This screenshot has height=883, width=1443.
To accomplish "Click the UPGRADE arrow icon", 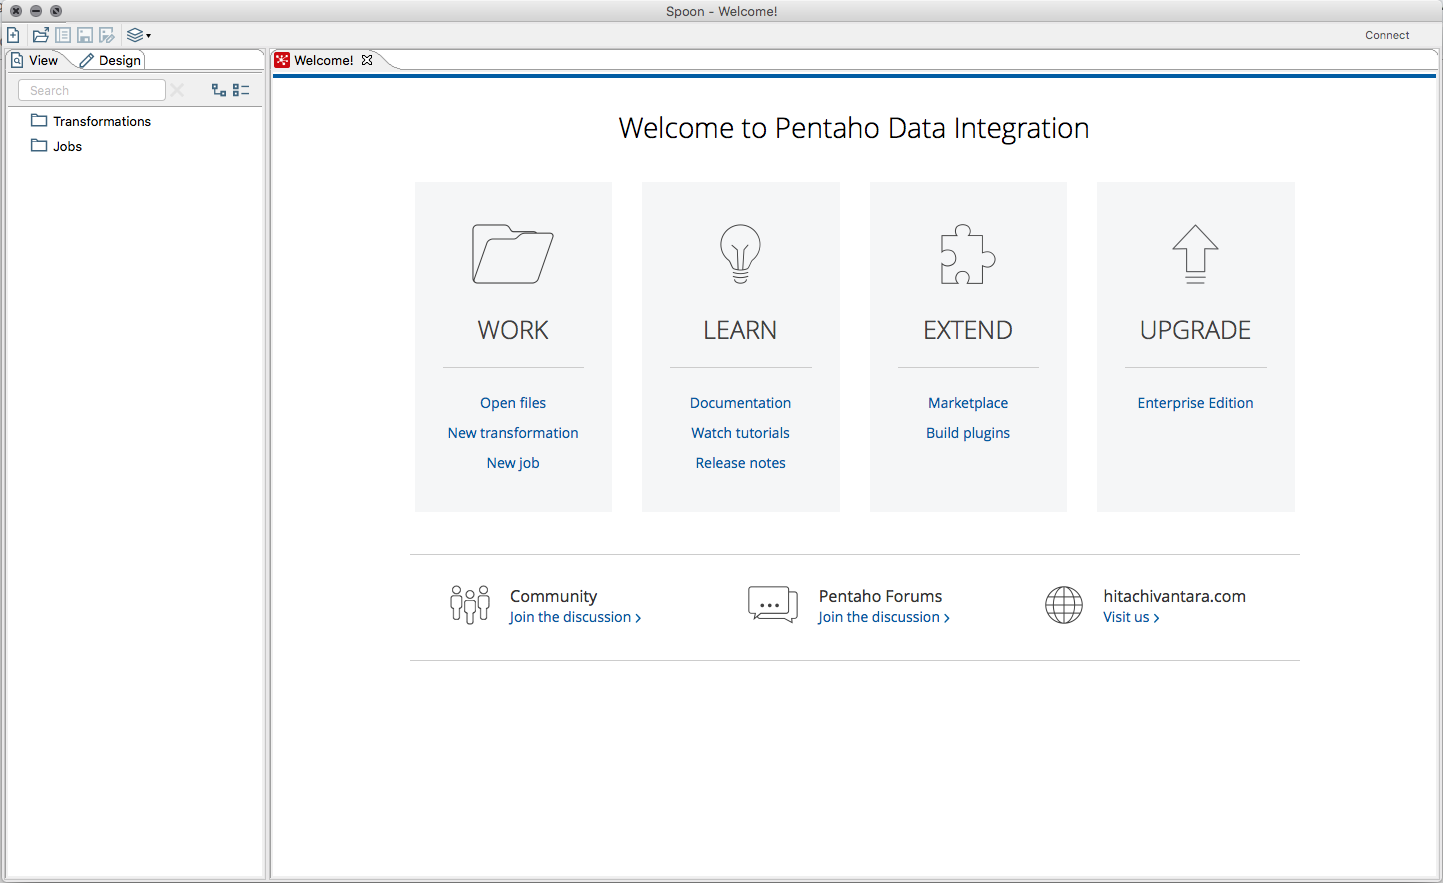I will [x=1195, y=254].
